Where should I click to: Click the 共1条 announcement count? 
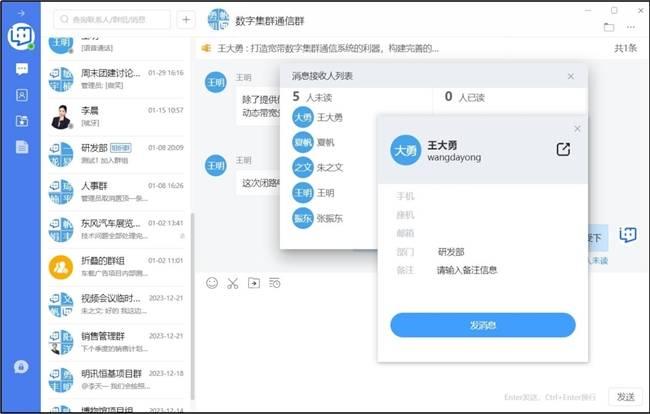point(625,48)
